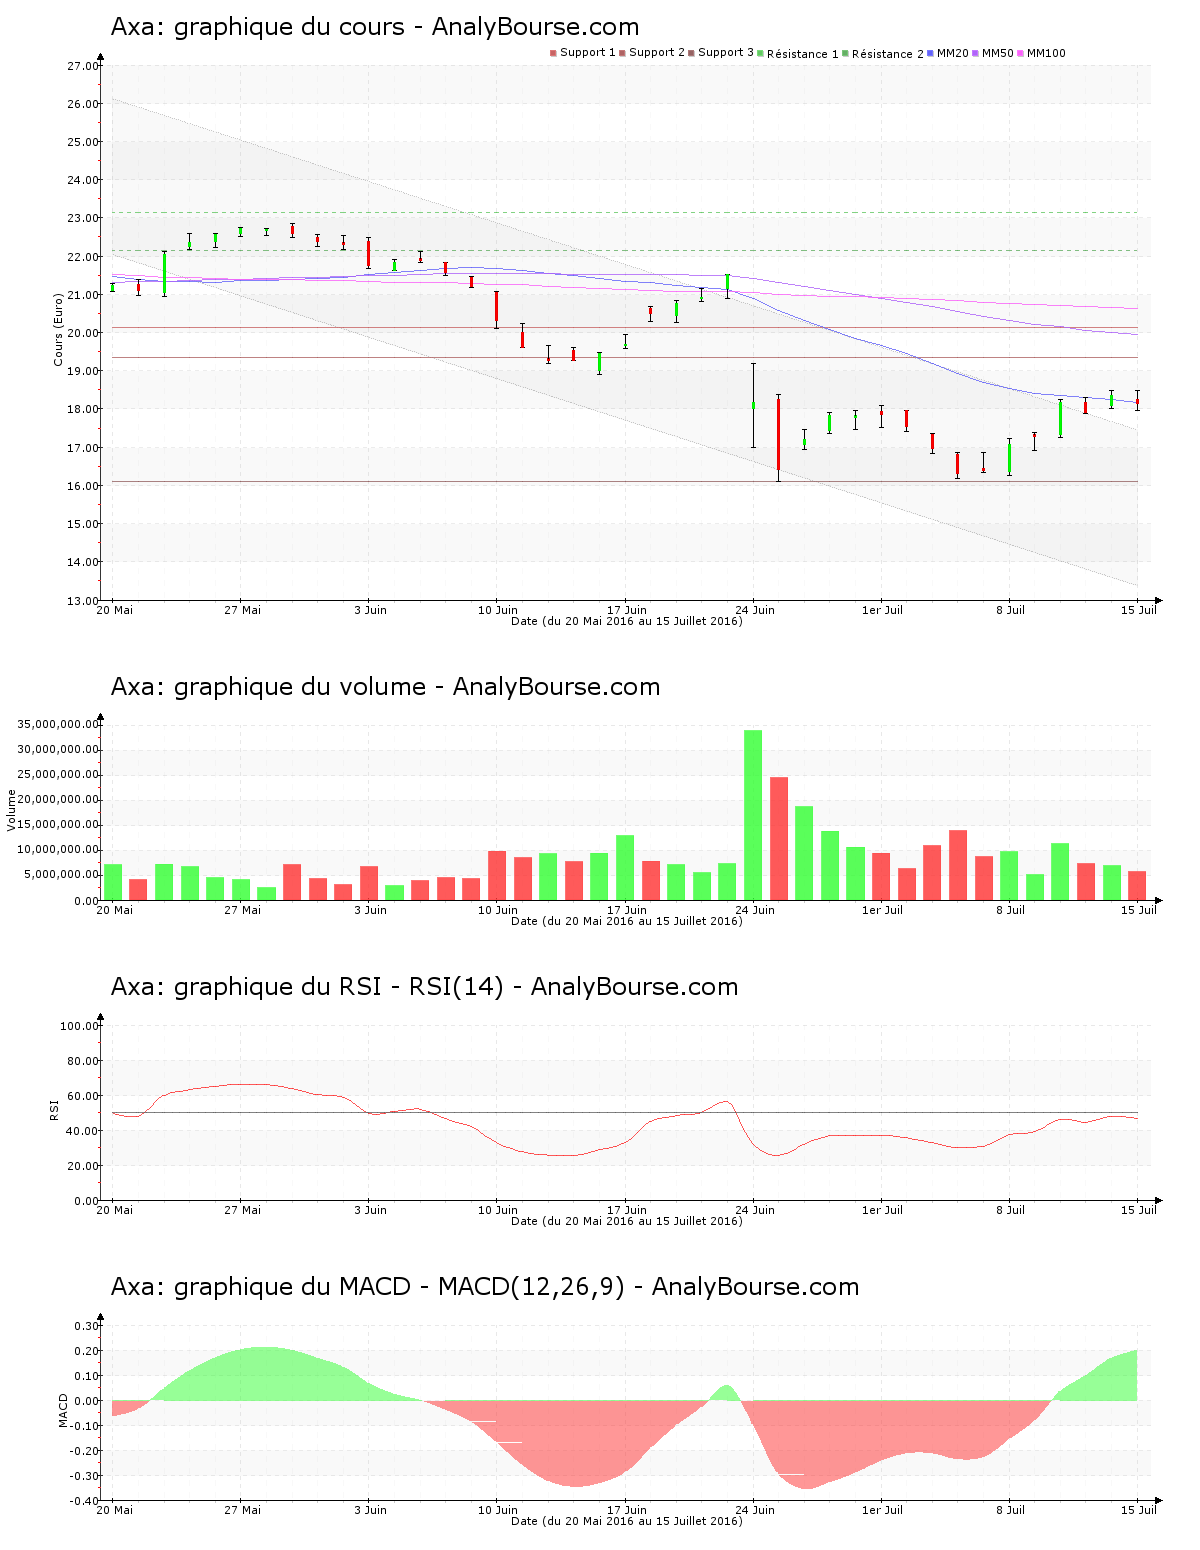Click the Résistance 1 green legend marker
Viewport: 1200px width, 1550px height.
[x=761, y=53]
